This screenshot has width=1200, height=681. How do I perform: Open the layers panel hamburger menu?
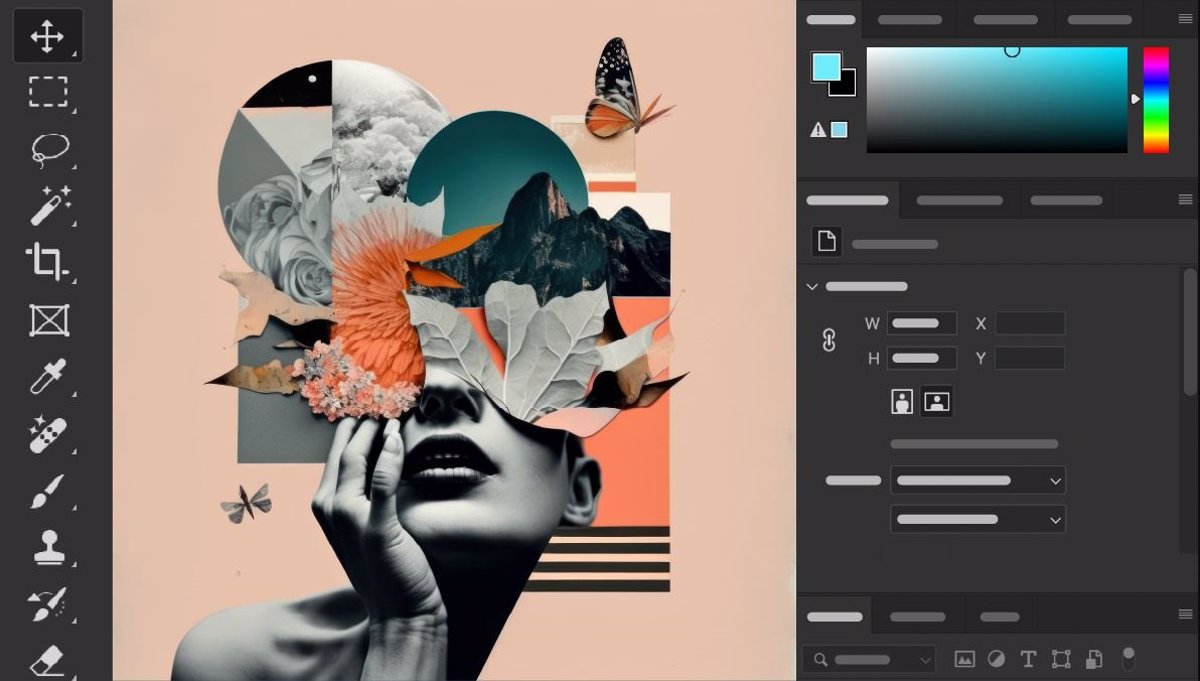pos(1185,617)
